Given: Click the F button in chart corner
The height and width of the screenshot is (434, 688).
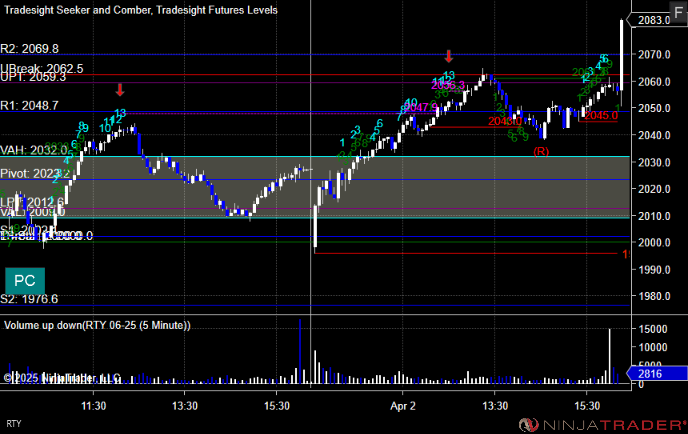Looking at the screenshot, I should click(x=678, y=12).
